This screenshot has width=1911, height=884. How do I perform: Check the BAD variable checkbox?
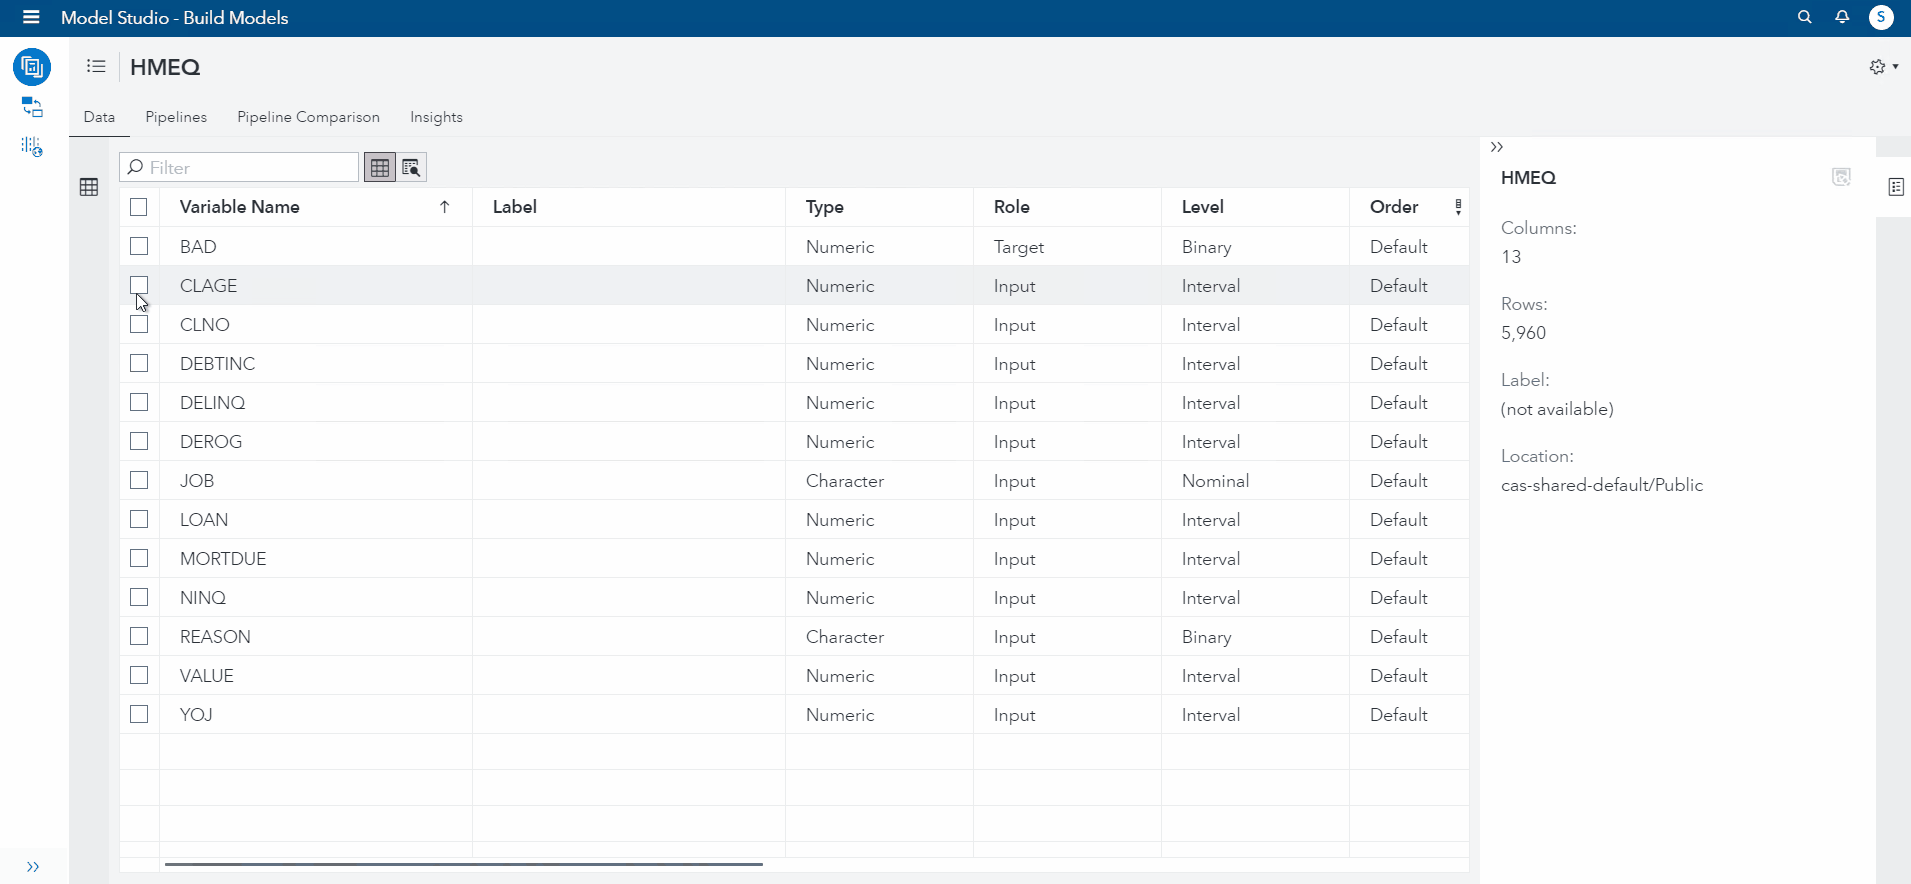point(139,246)
